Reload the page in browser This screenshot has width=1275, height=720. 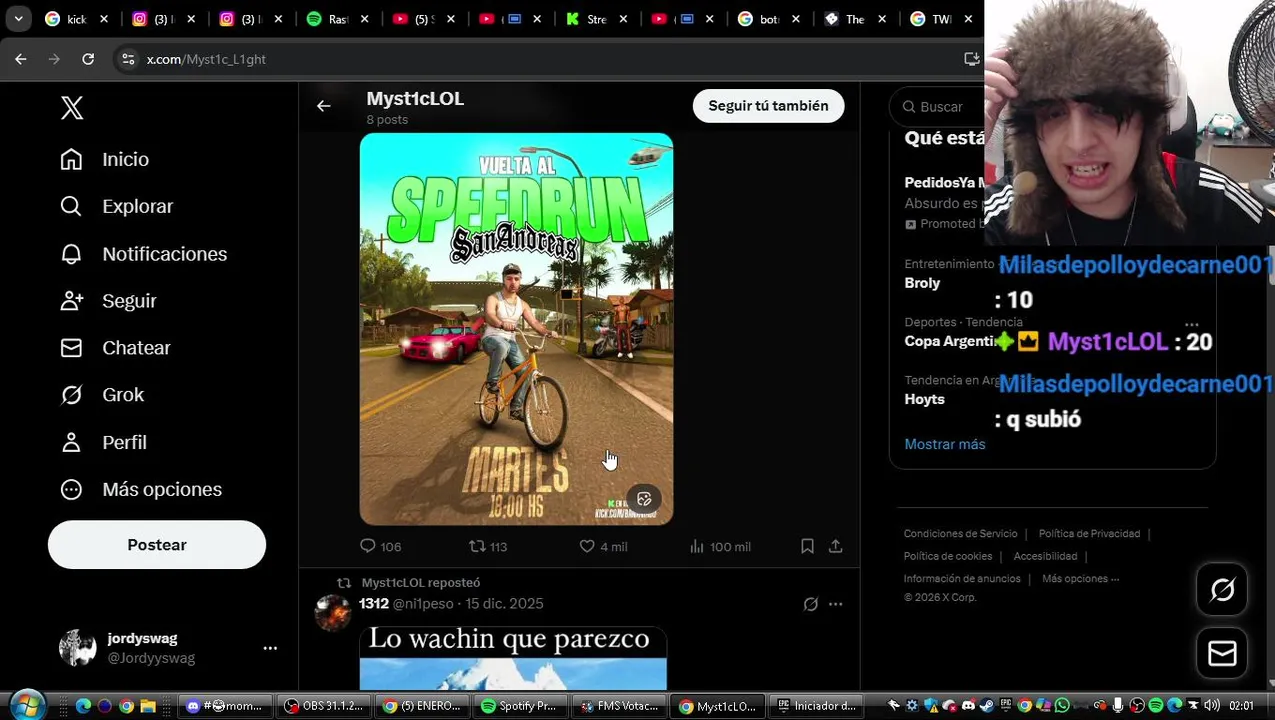pyautogui.click(x=88, y=59)
